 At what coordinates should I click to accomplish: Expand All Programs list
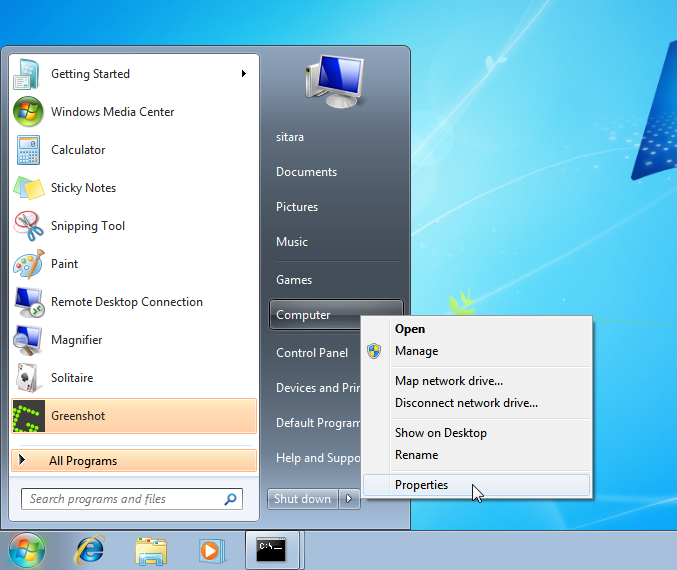[x=83, y=461]
